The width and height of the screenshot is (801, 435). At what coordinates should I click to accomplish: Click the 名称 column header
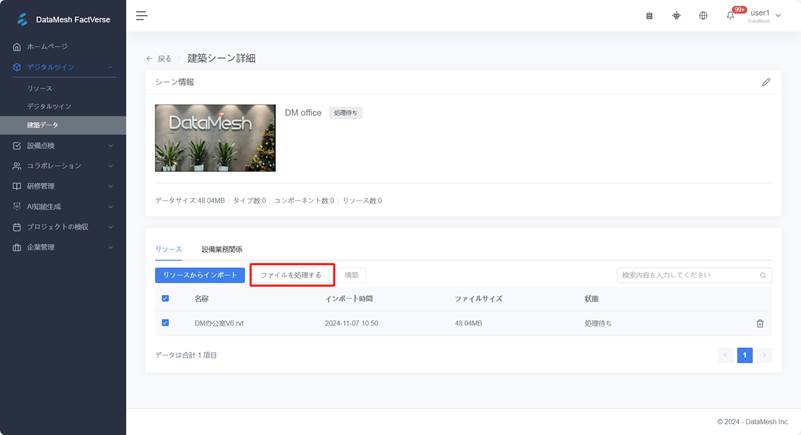click(x=201, y=299)
